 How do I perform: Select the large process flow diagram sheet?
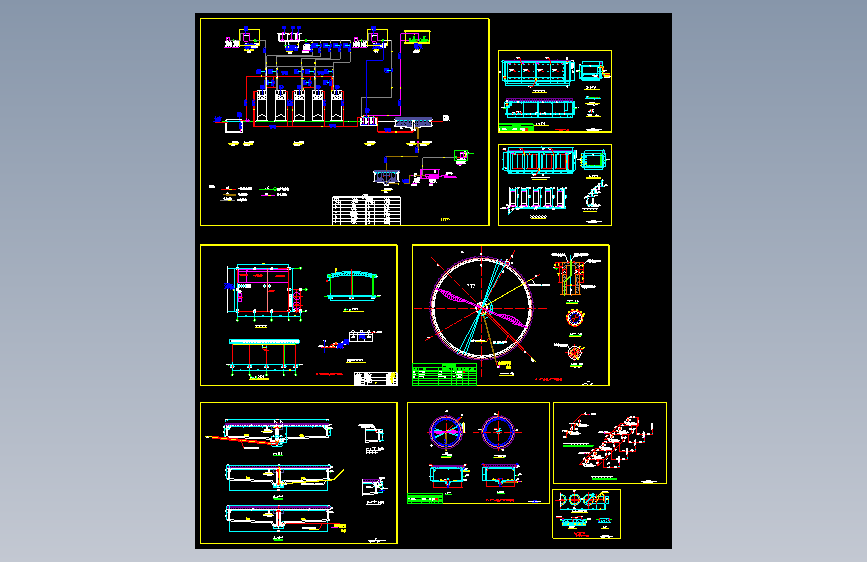(x=344, y=122)
